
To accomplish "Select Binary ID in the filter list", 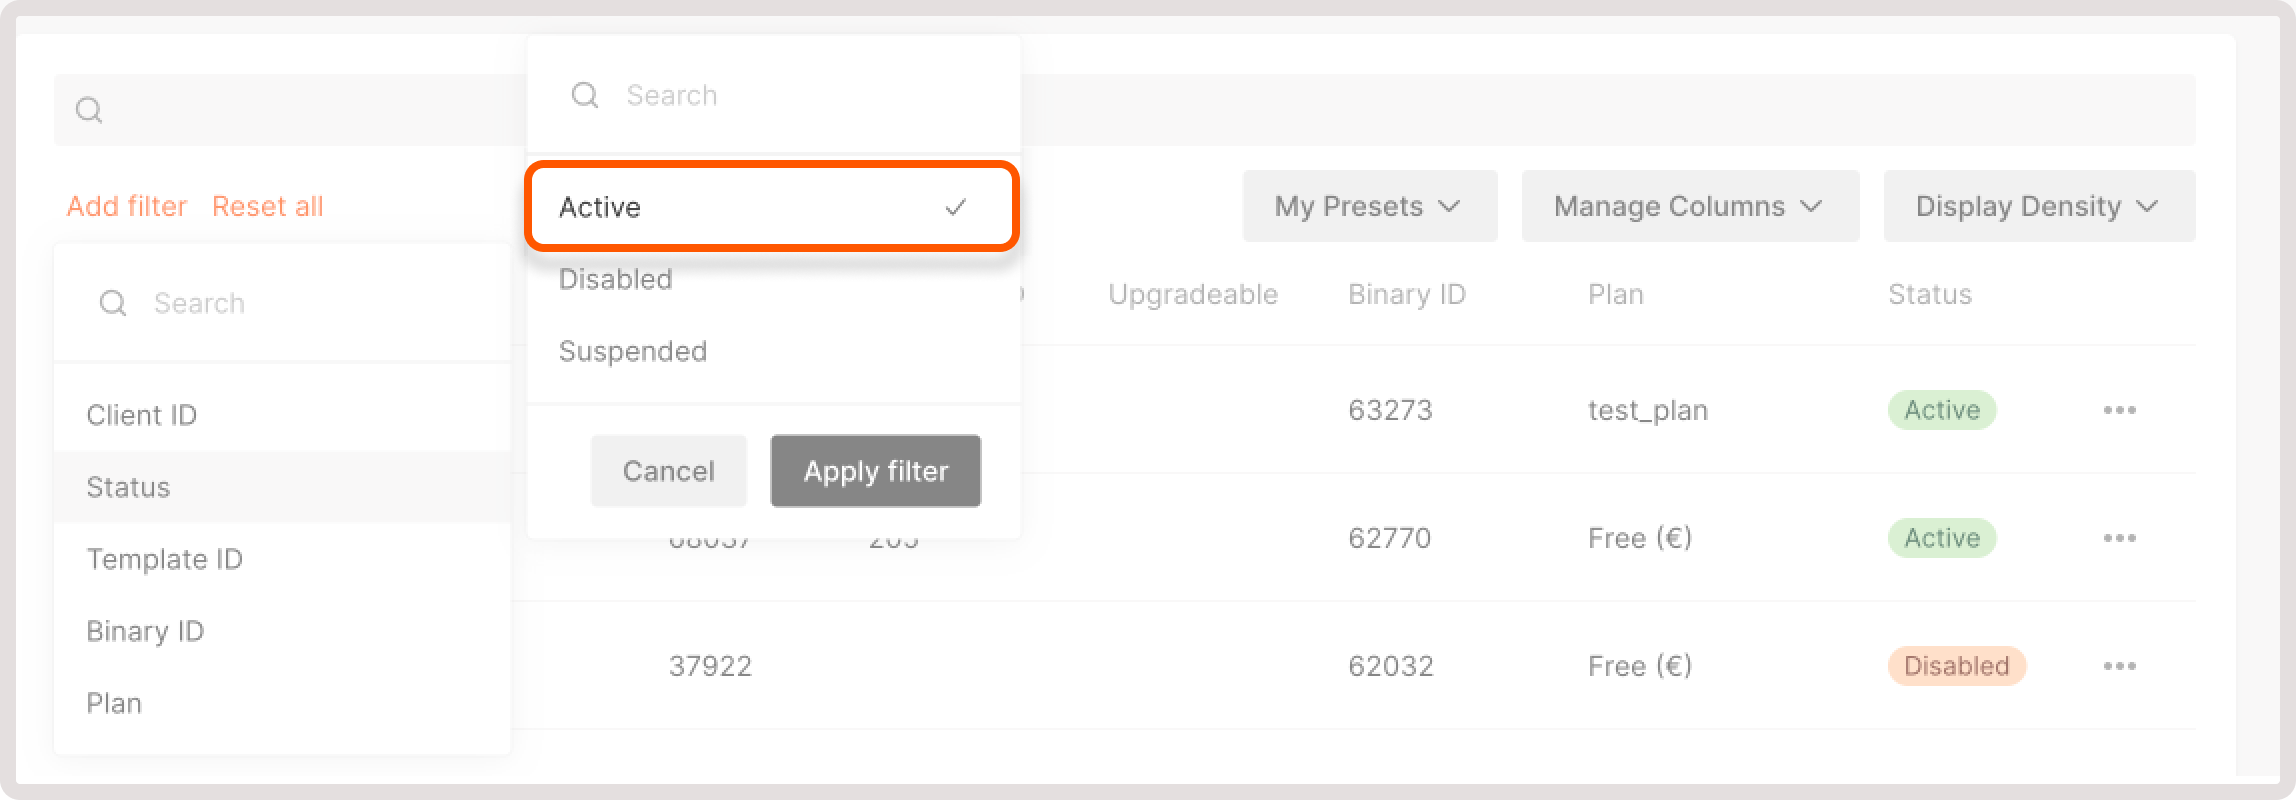I will (x=145, y=631).
